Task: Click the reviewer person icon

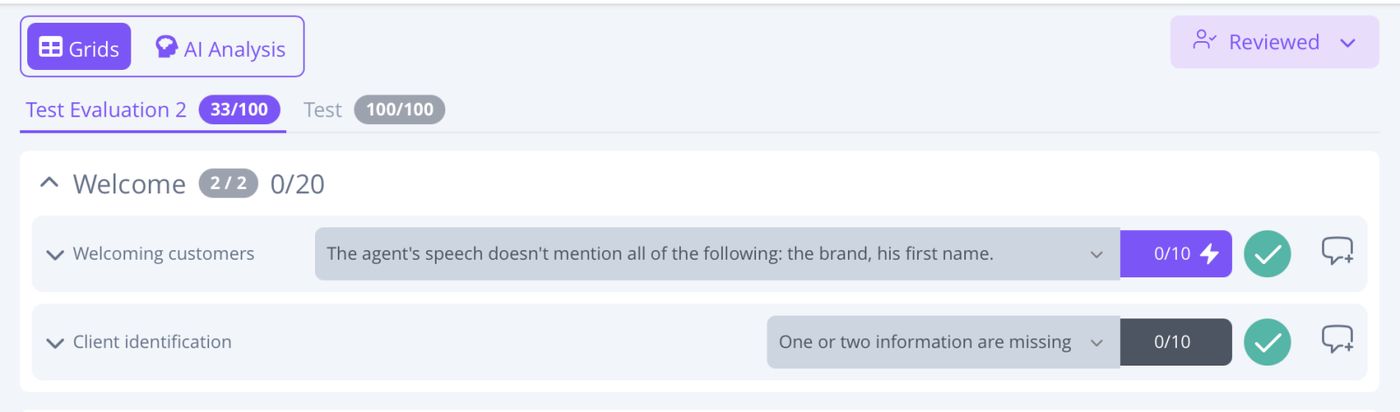Action: coord(1203,41)
